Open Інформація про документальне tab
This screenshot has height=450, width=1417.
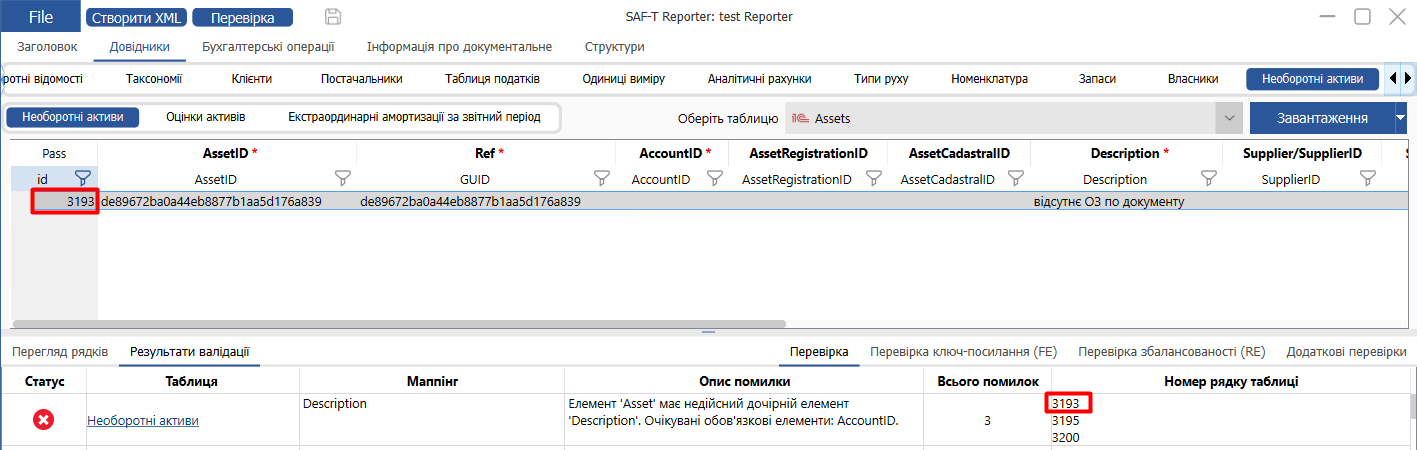(459, 47)
